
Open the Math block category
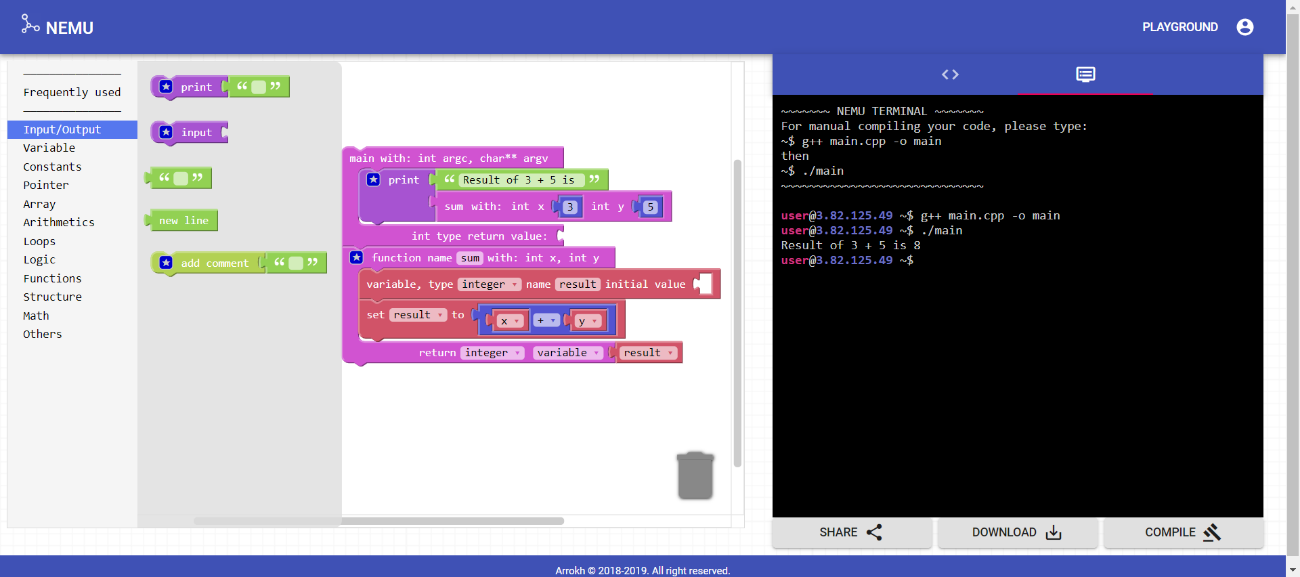coord(72,316)
